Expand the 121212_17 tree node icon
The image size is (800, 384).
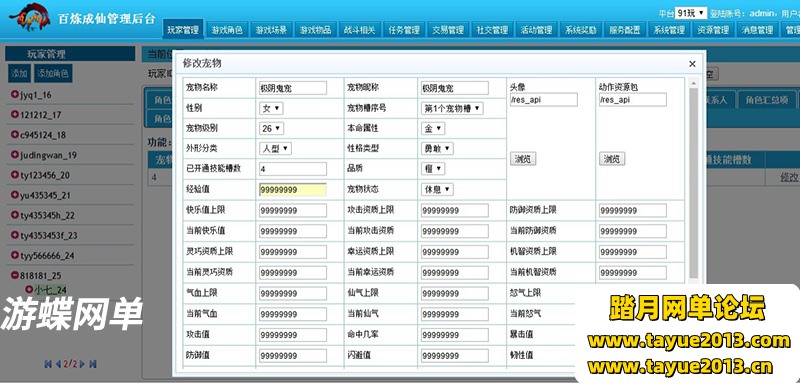tap(14, 115)
